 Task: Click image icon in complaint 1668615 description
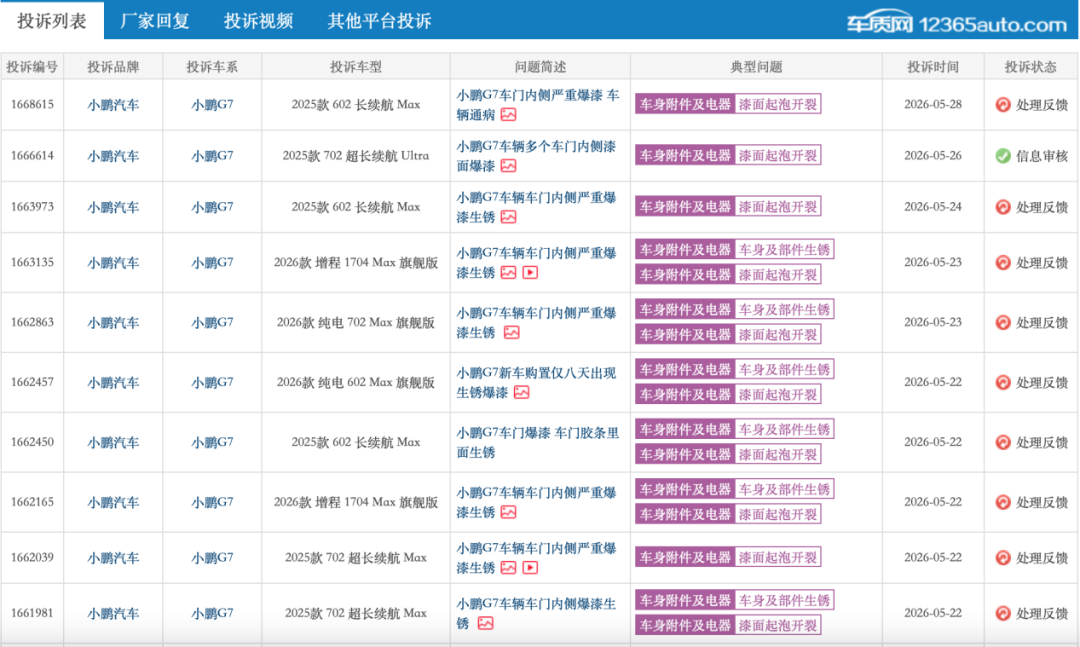pos(508,115)
